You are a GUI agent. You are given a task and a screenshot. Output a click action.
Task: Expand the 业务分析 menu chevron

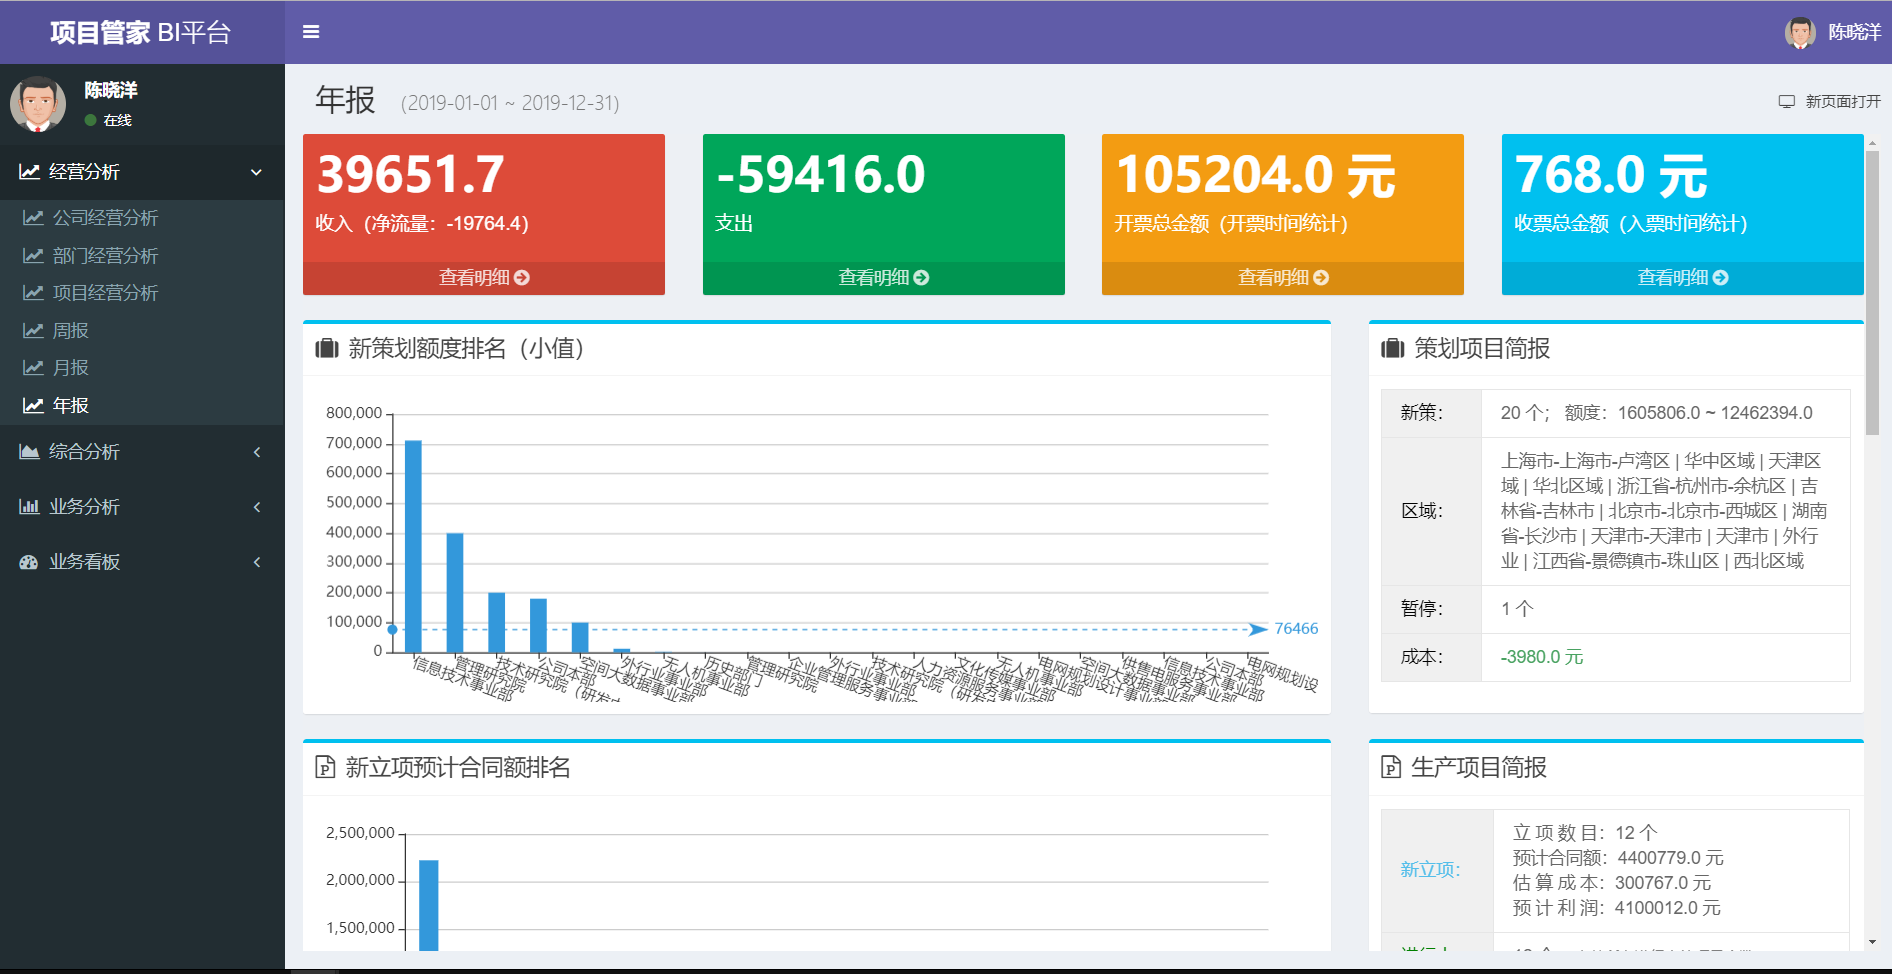click(257, 507)
